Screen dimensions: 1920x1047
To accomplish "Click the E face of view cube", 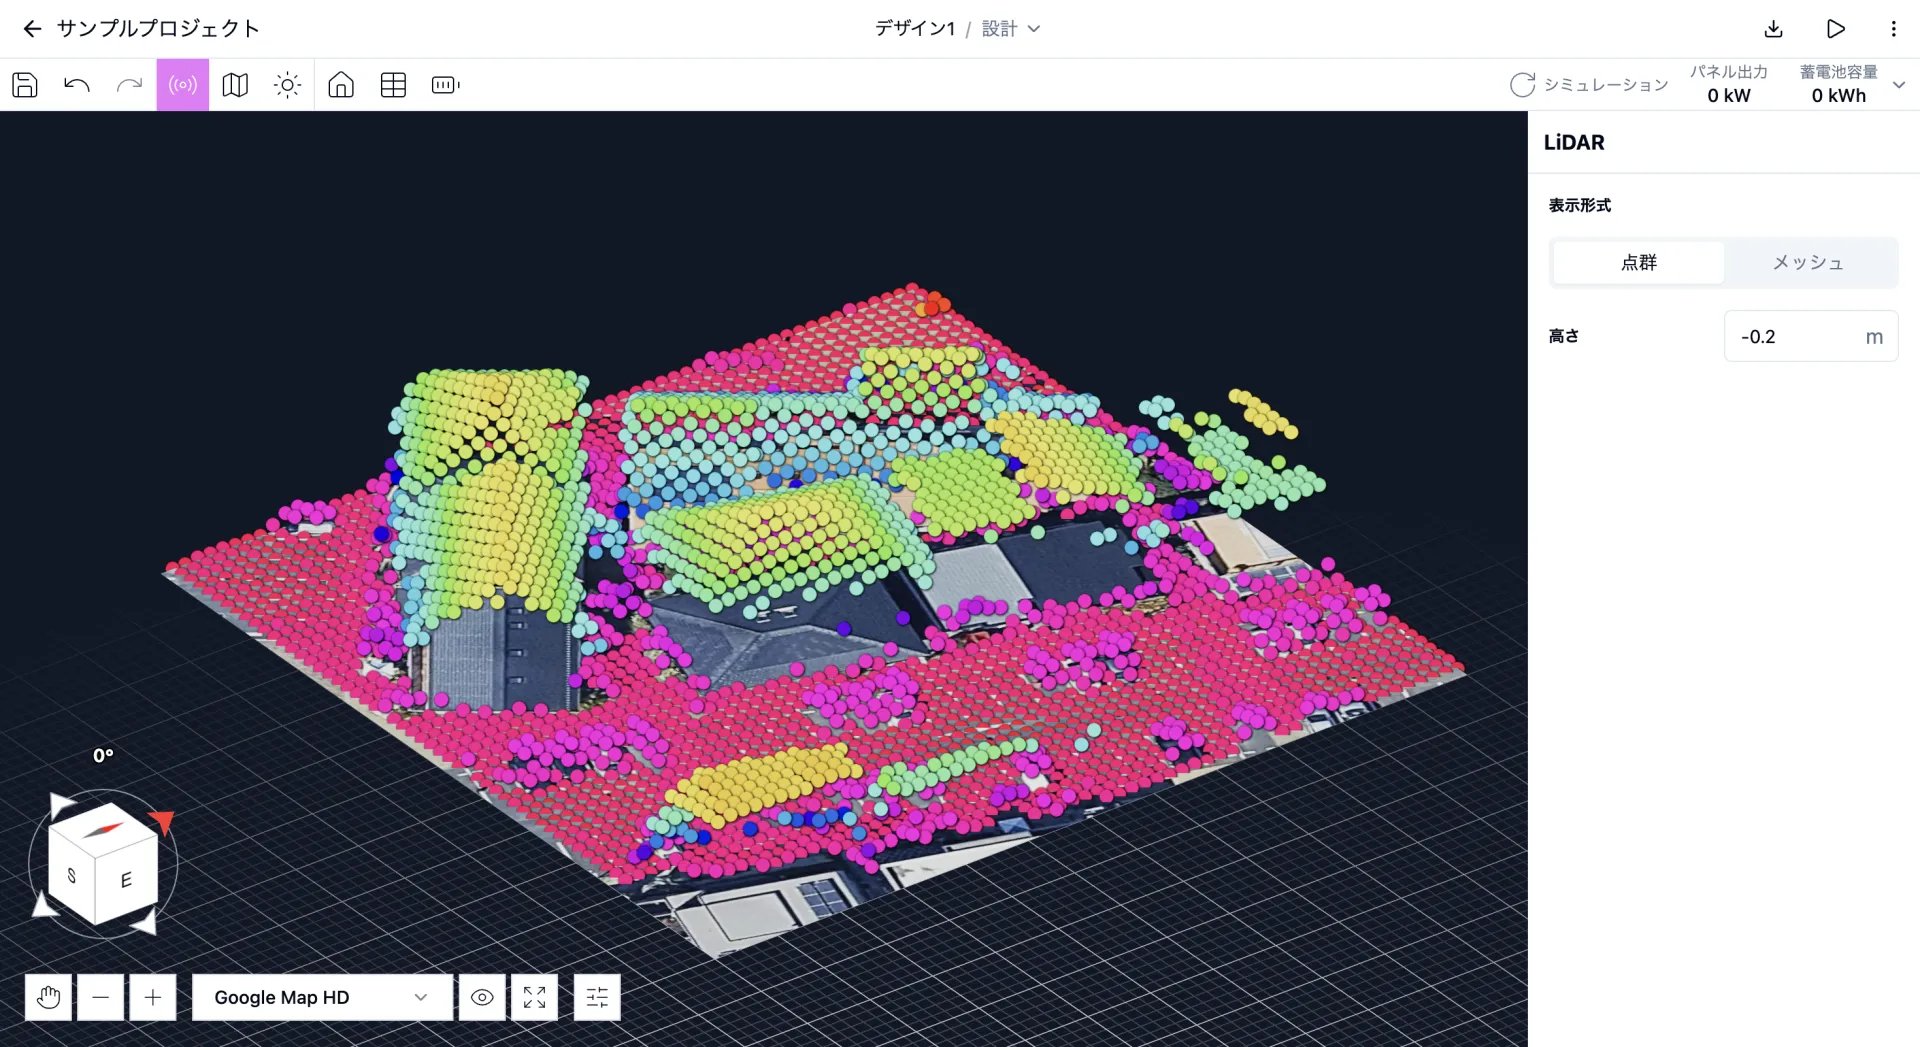I will tap(126, 880).
